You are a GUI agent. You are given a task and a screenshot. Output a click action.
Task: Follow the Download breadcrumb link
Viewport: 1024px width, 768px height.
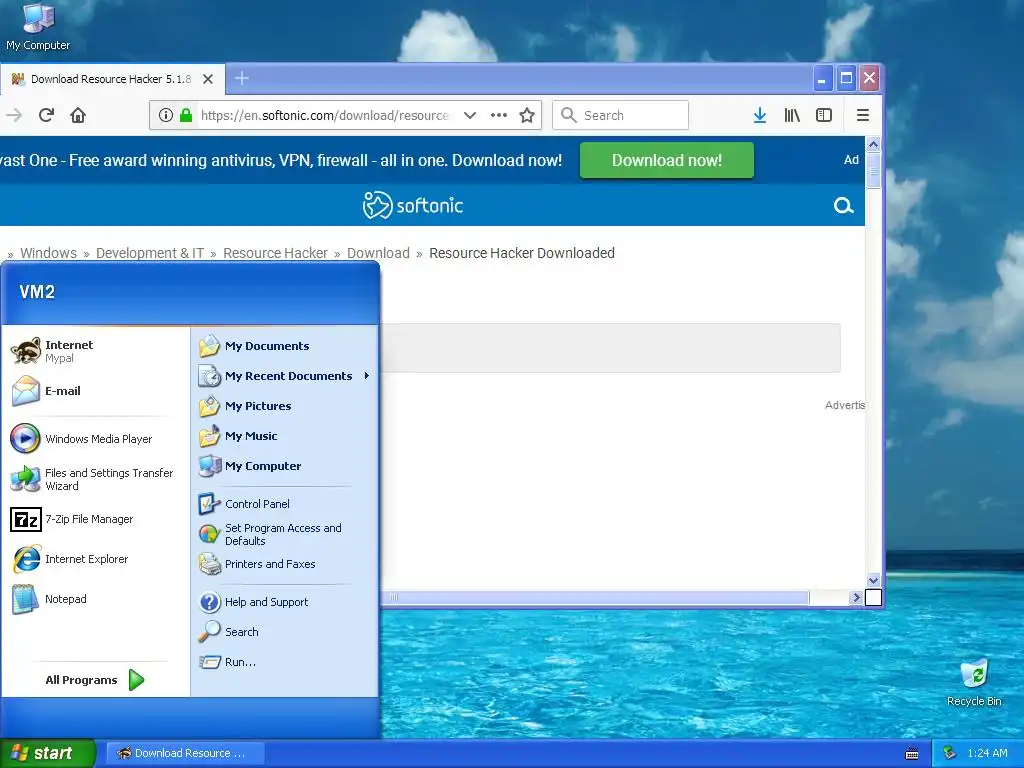coord(378,253)
